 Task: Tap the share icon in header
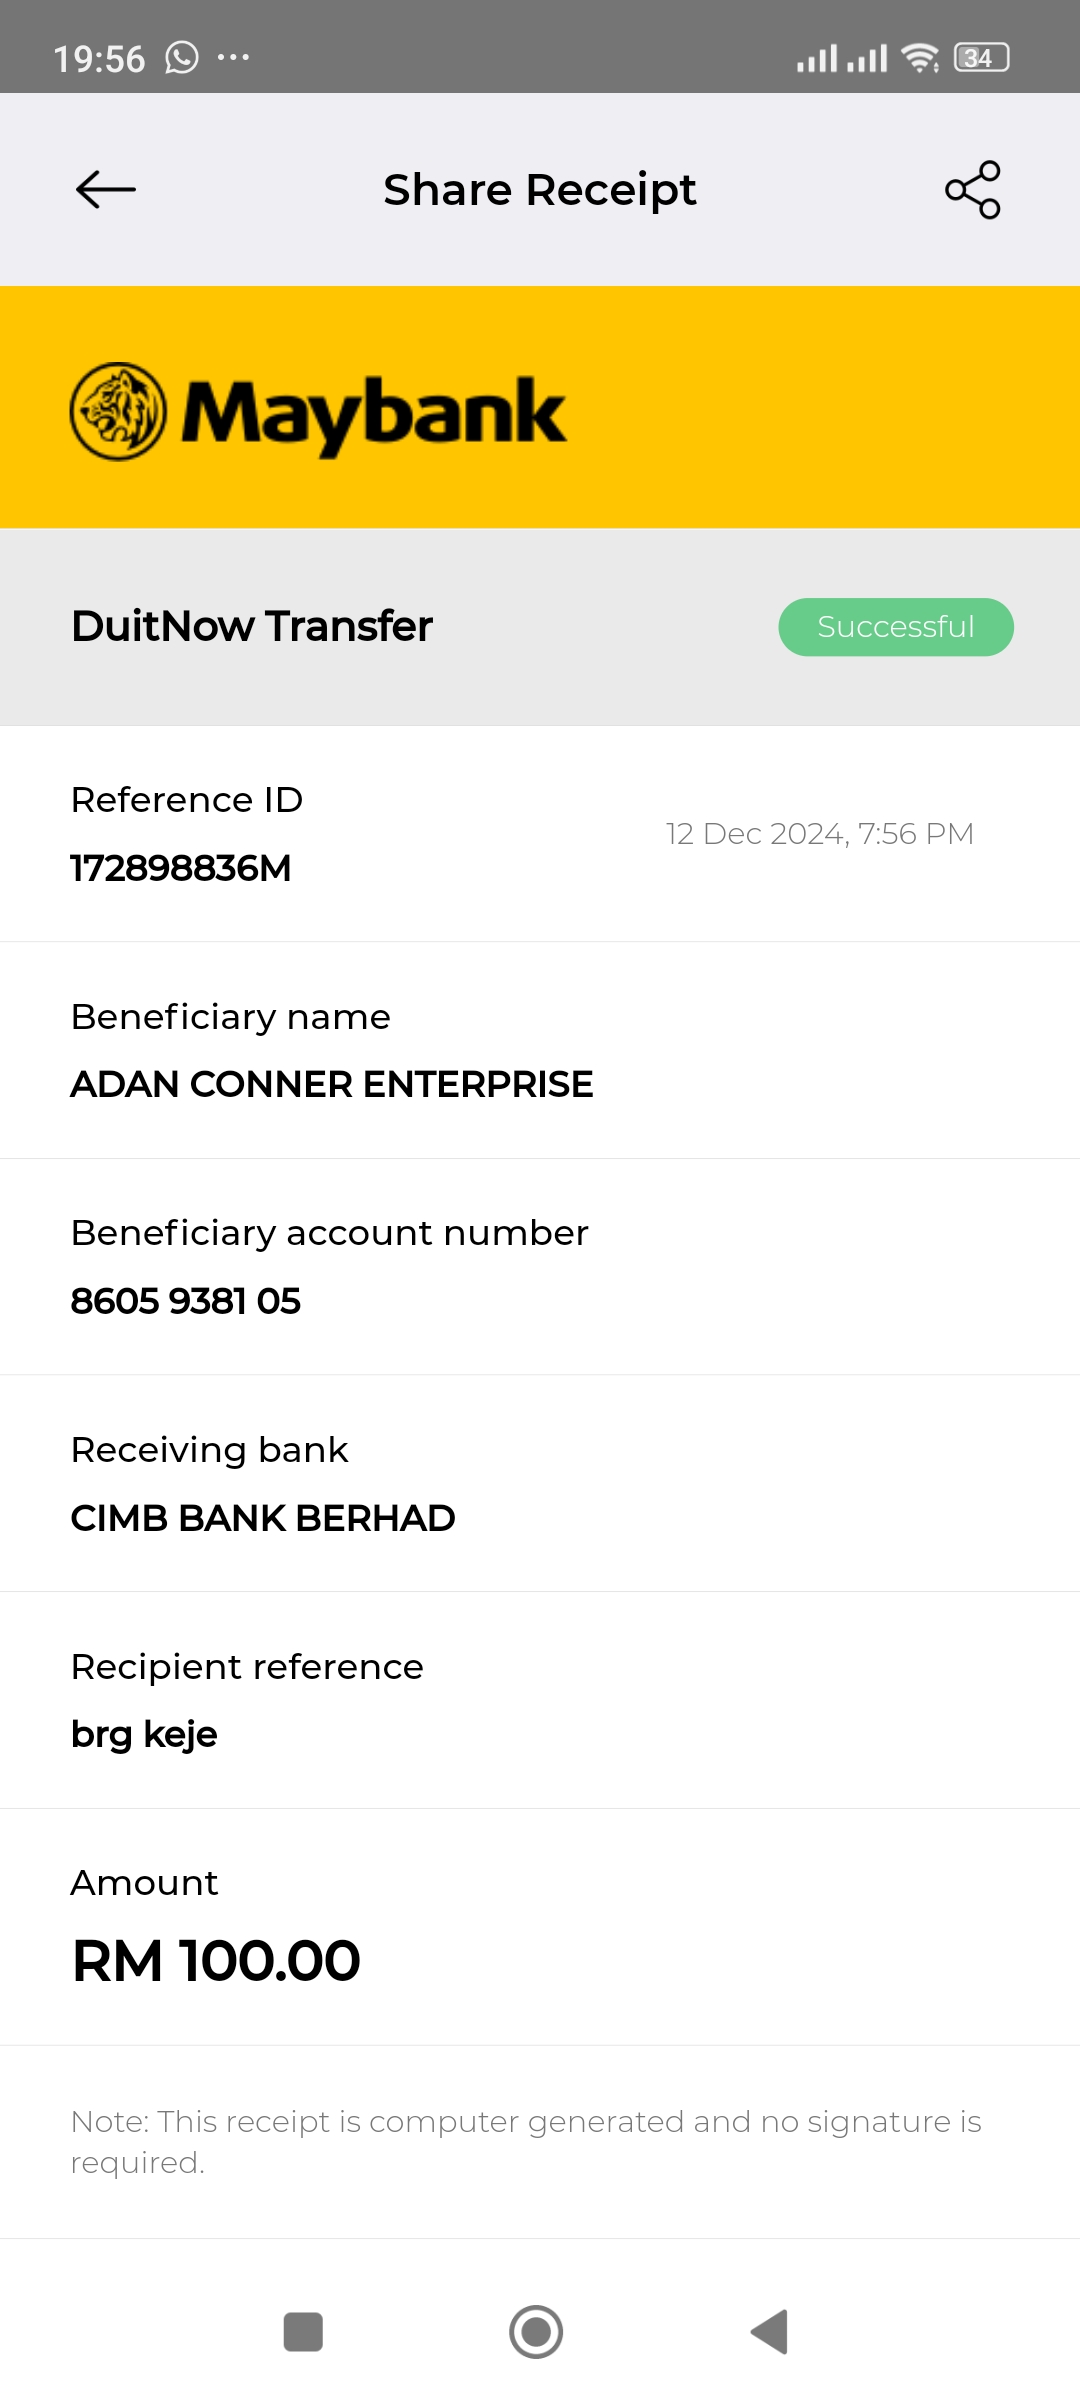coord(972,190)
